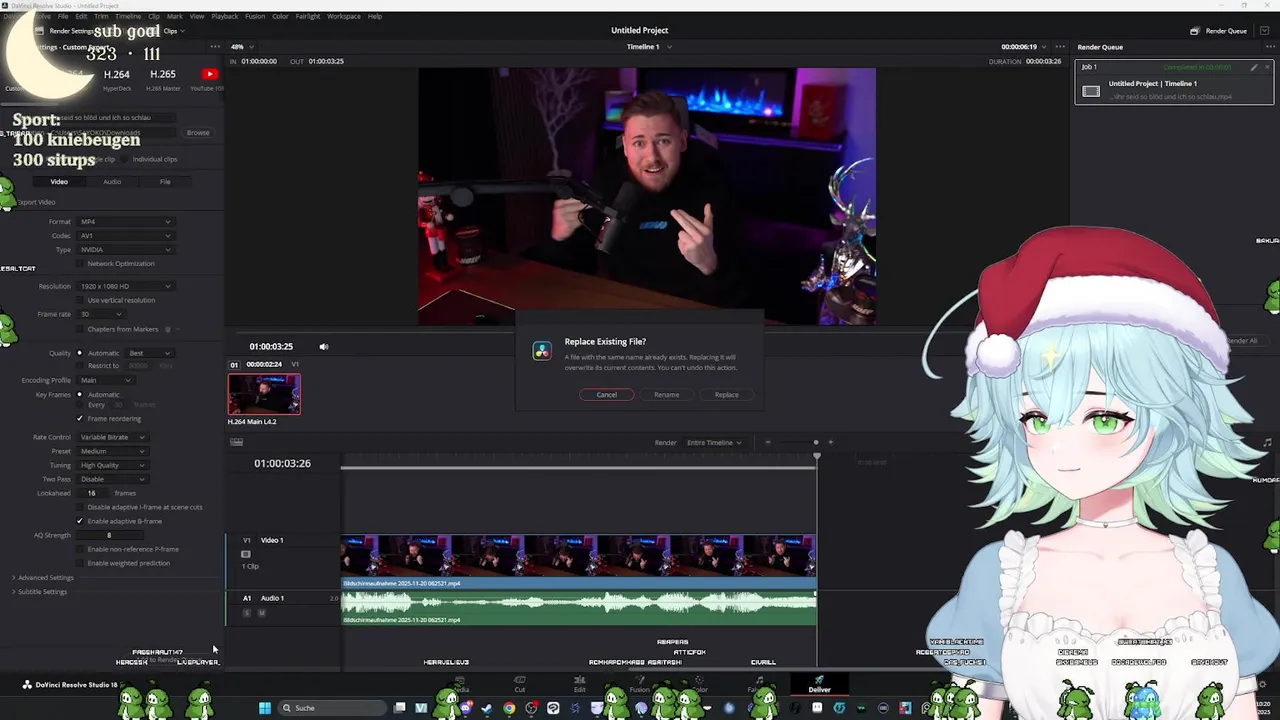Select the Restrict to quality radio button
Viewport: 1280px width, 720px height.
pos(80,366)
